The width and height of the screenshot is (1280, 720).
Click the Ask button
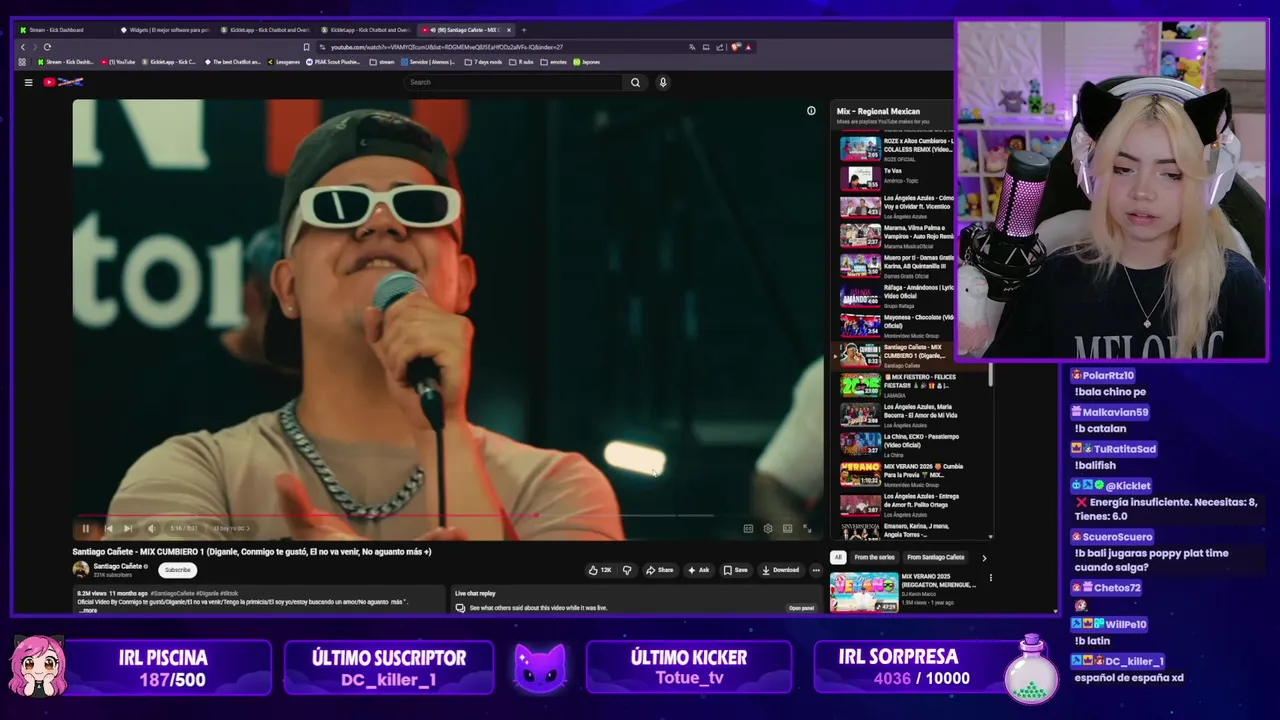pos(698,570)
